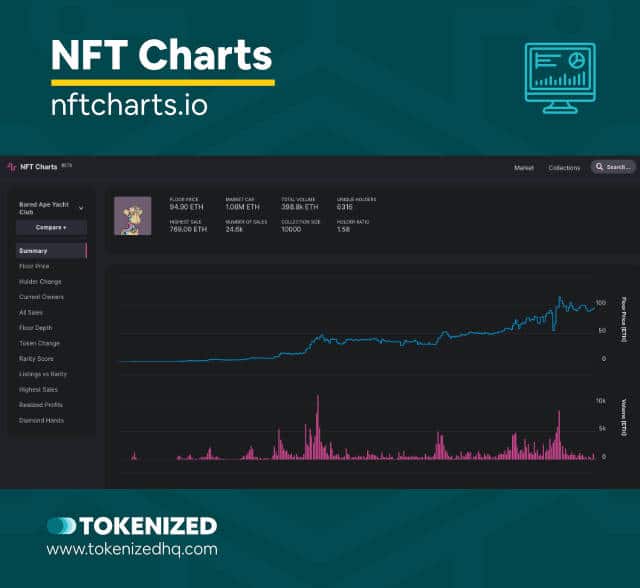This screenshot has height=588, width=640.
Task: Click the 100 floor price axis tick
Action: point(601,303)
